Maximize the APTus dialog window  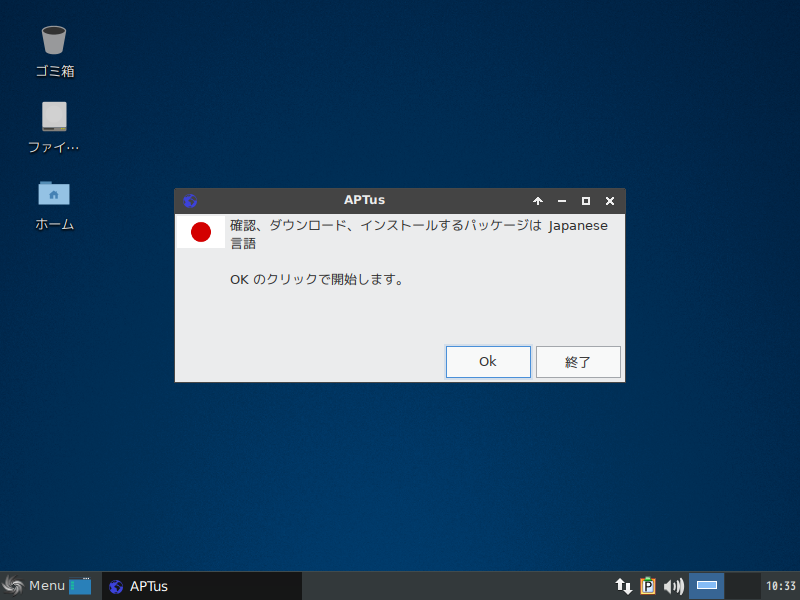click(586, 201)
